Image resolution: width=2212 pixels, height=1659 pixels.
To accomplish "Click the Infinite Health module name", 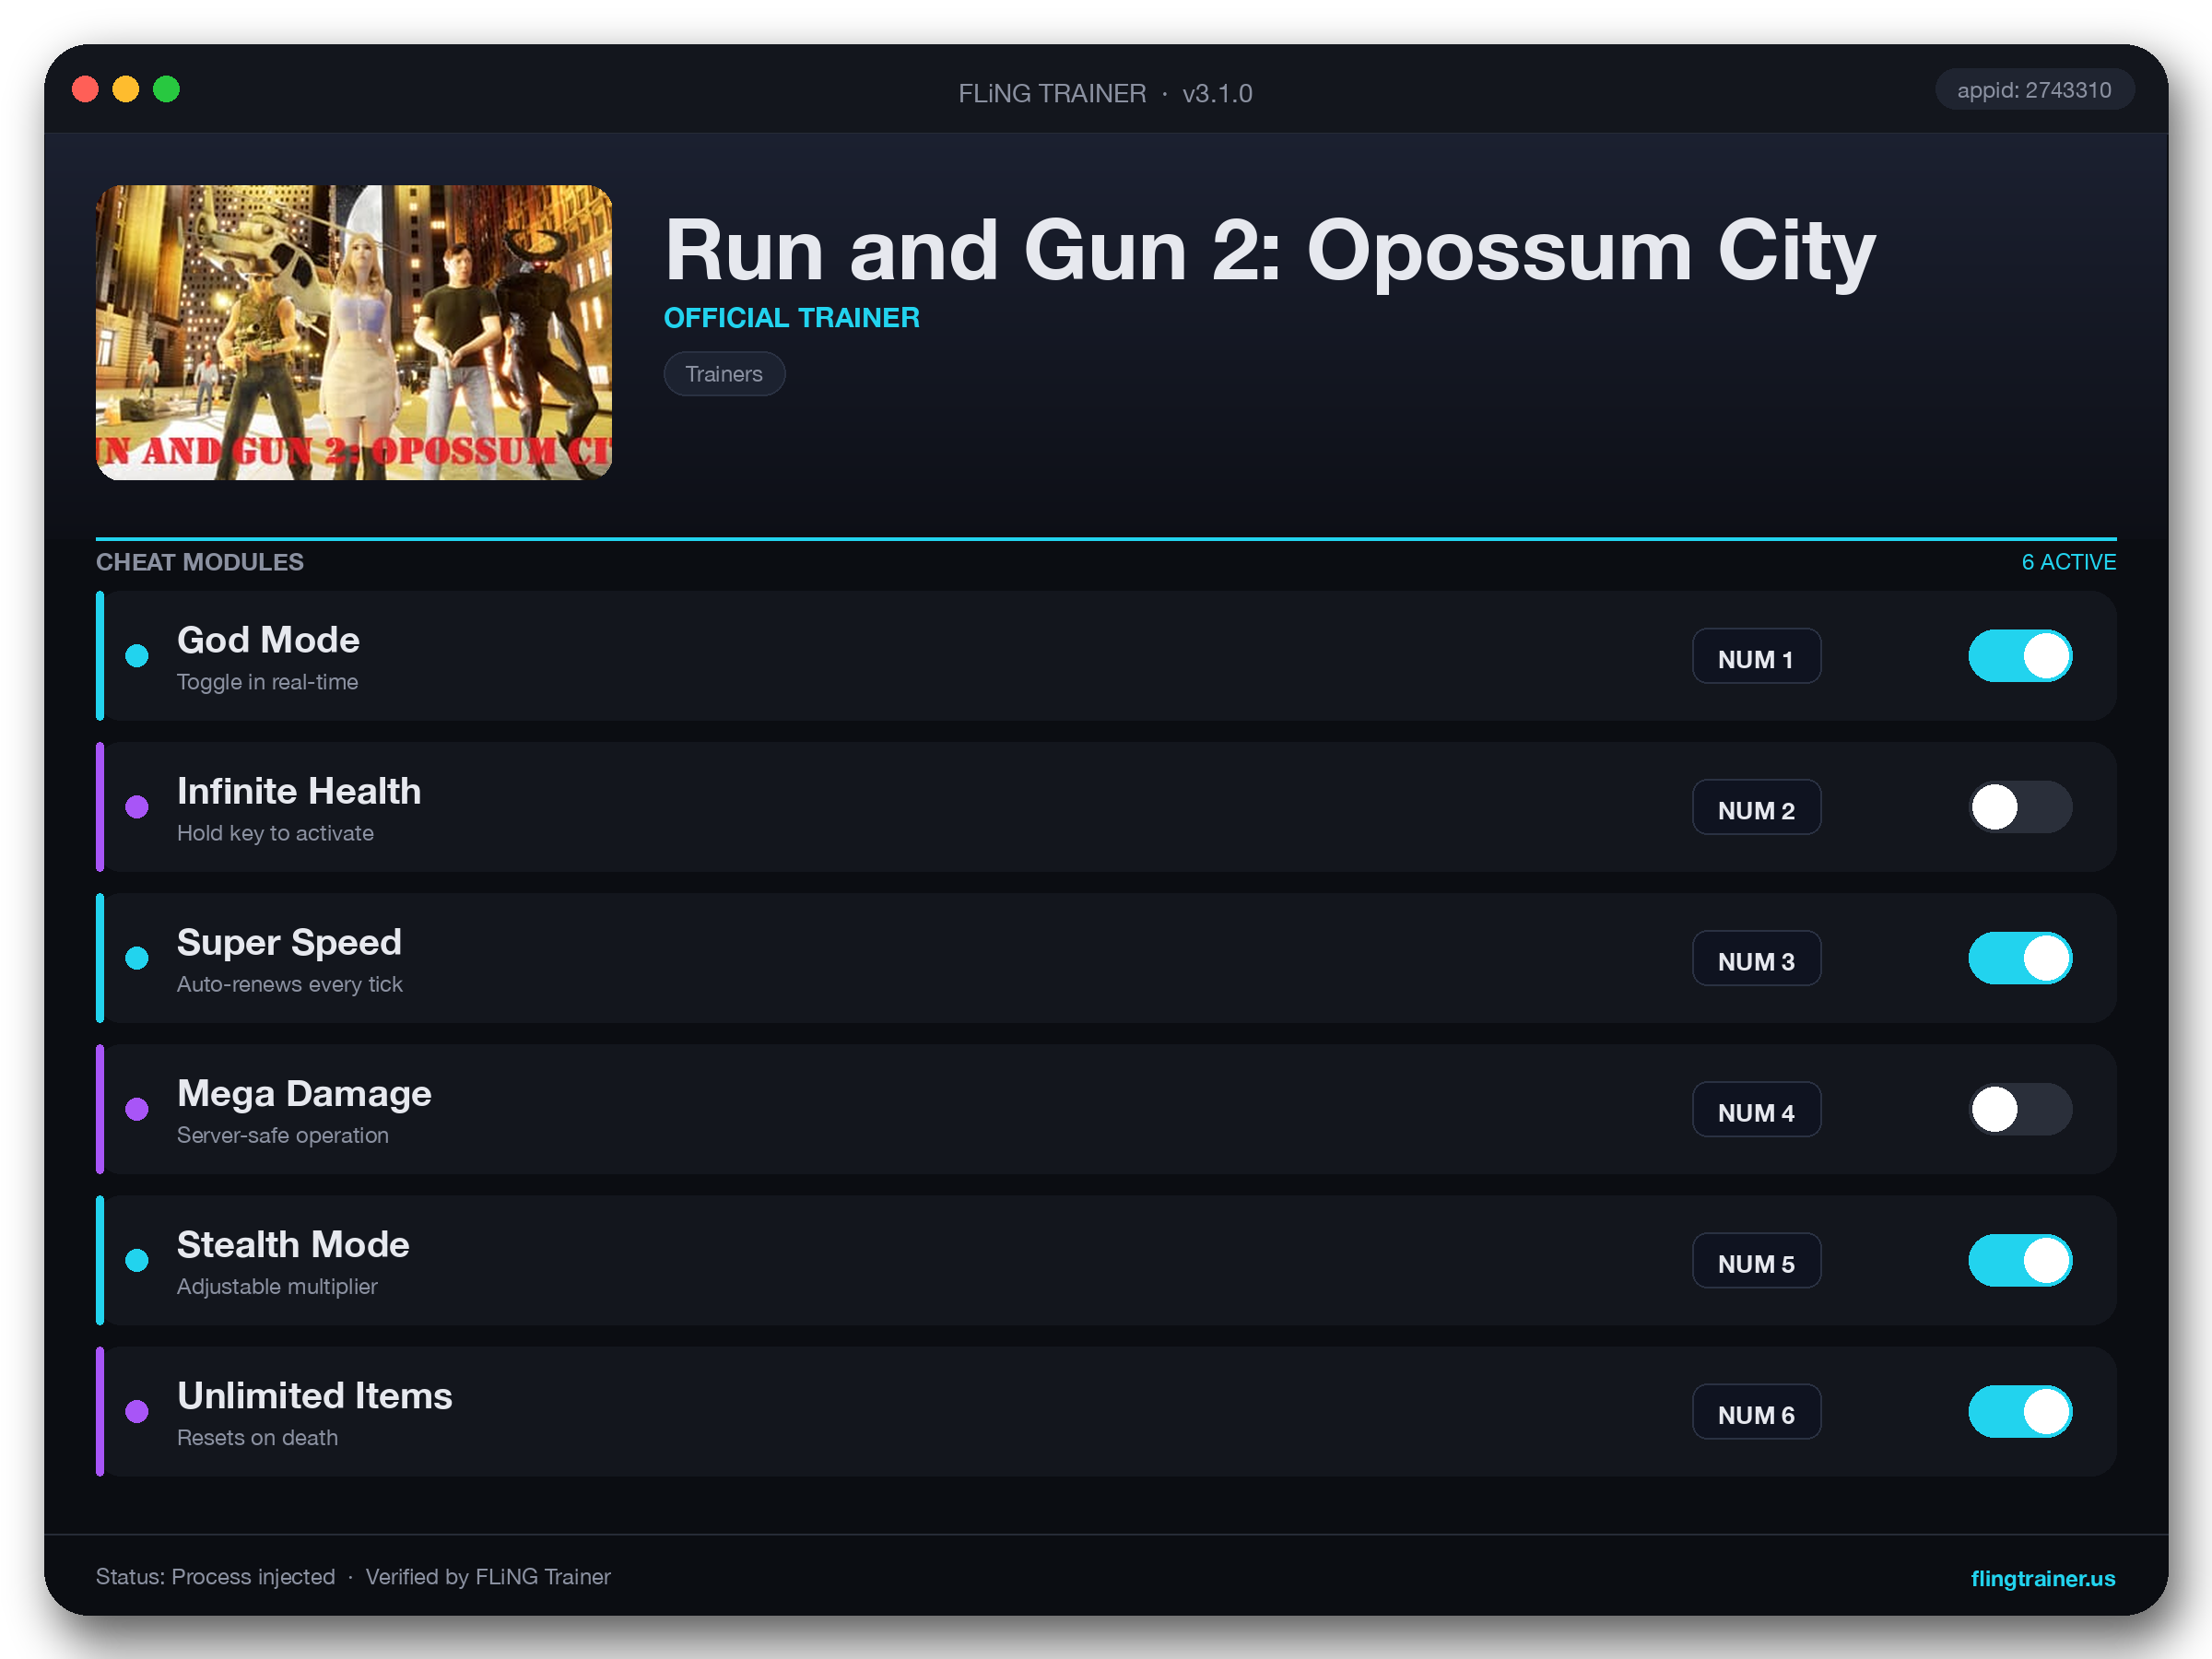I will click(x=299, y=791).
